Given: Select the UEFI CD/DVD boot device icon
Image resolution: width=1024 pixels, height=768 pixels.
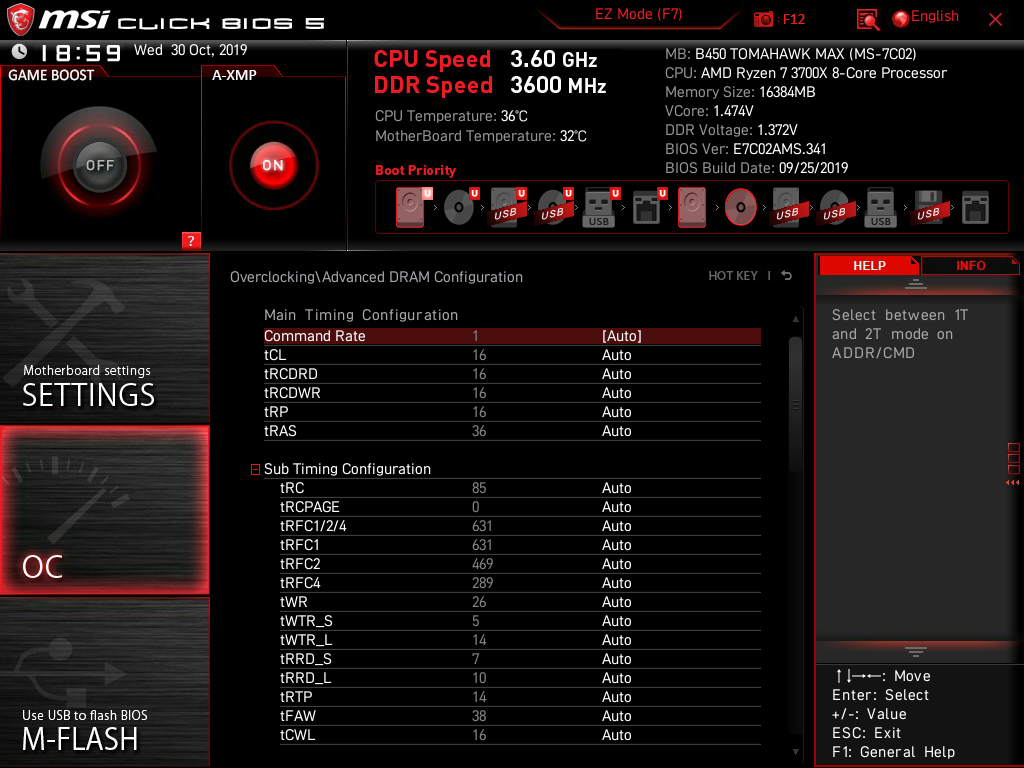Looking at the screenshot, I should click(x=458, y=207).
